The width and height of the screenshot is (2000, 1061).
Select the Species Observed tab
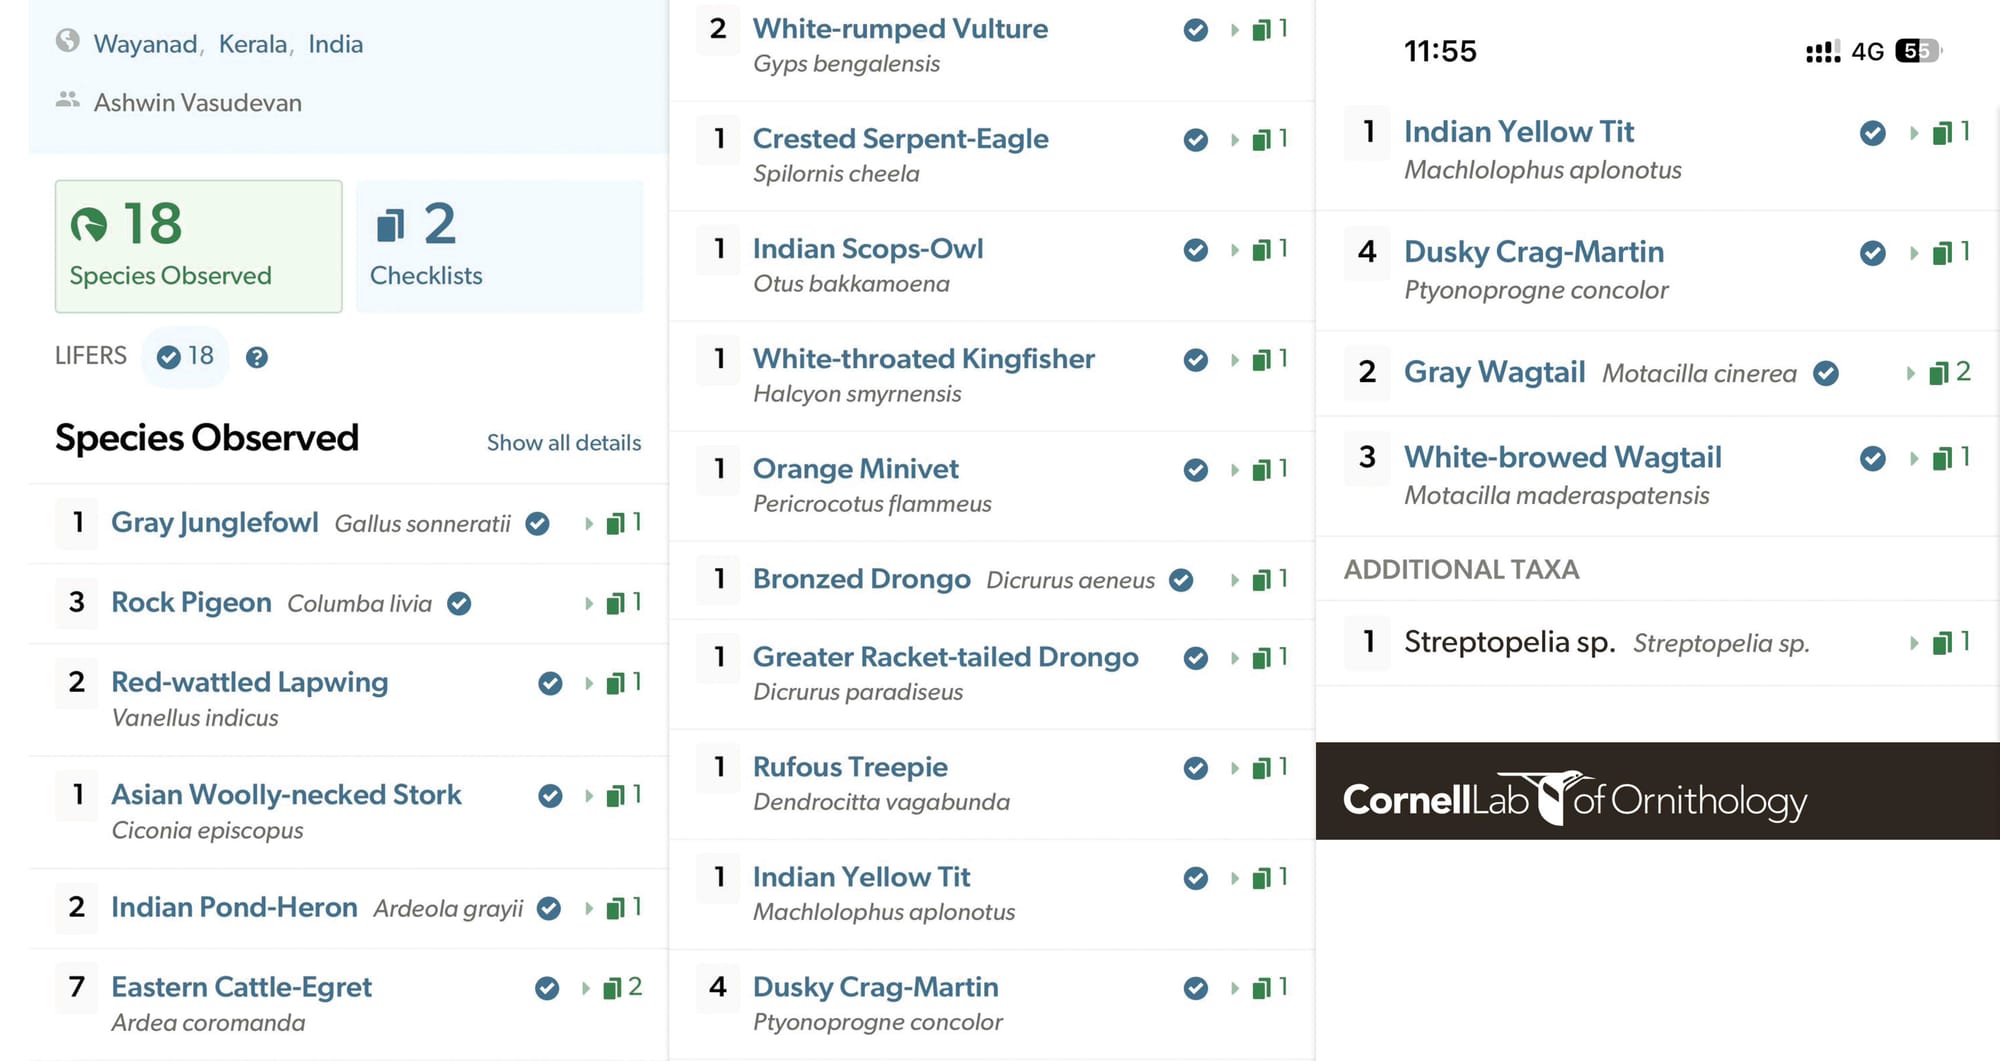click(x=198, y=246)
